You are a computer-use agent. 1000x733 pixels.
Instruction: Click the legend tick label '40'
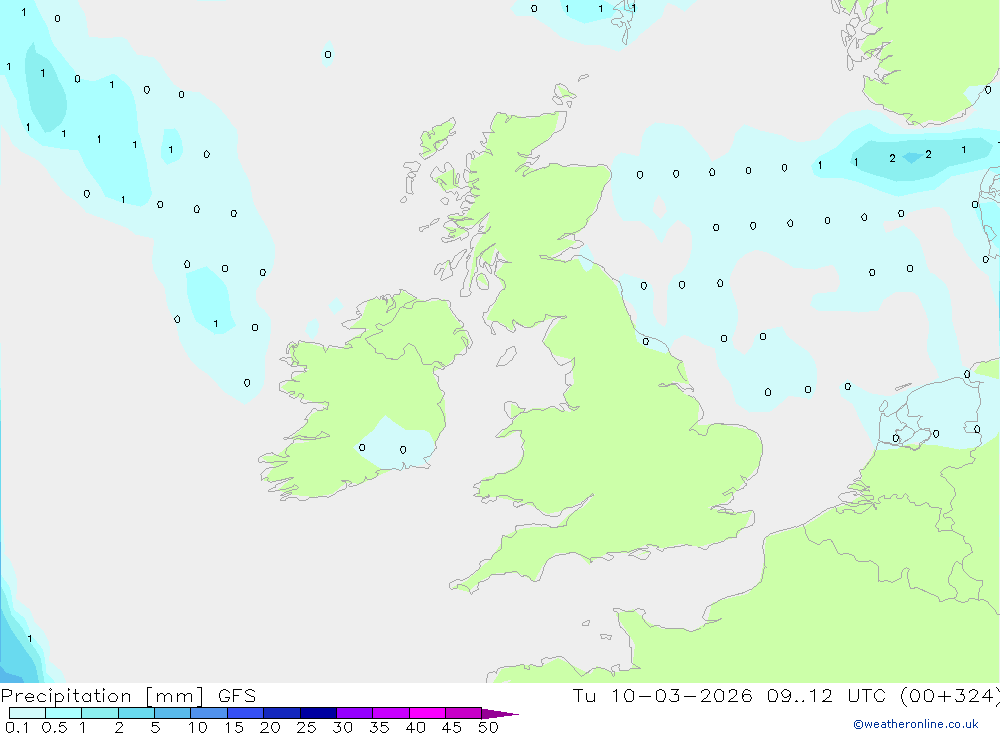point(416,727)
